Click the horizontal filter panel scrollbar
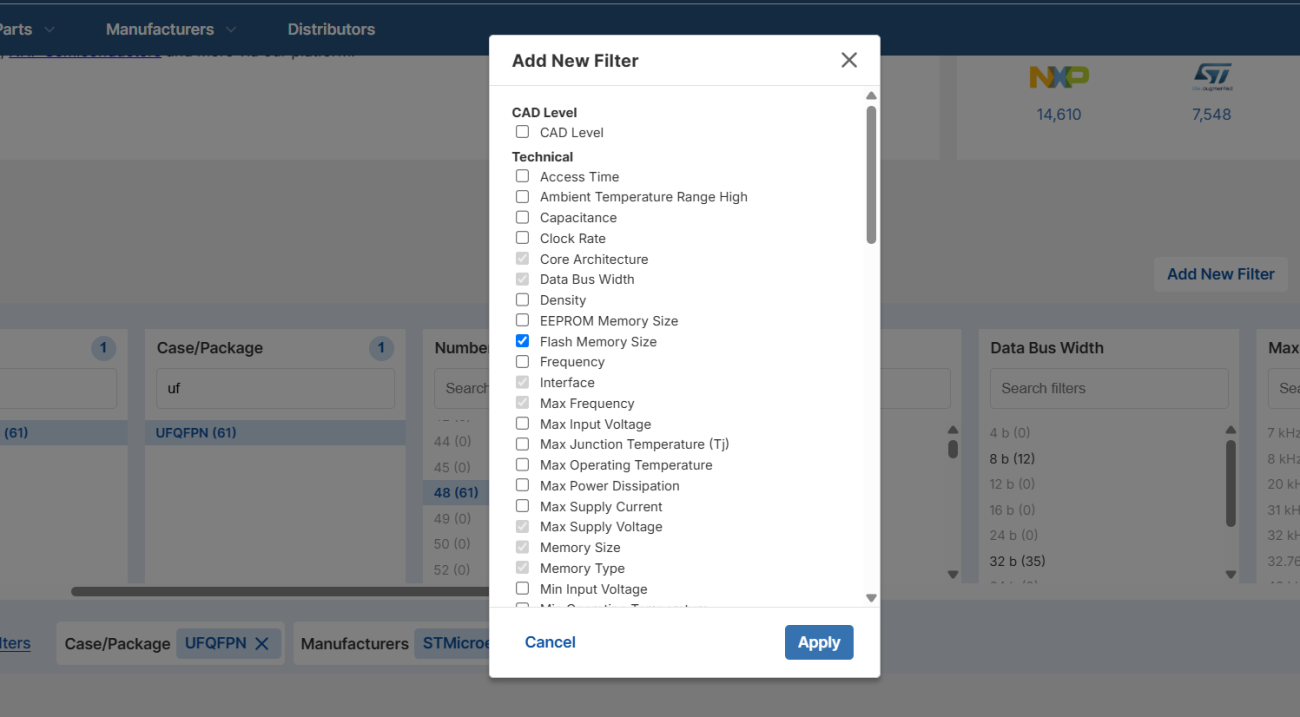Viewport: 1300px width, 717px height. click(280, 591)
